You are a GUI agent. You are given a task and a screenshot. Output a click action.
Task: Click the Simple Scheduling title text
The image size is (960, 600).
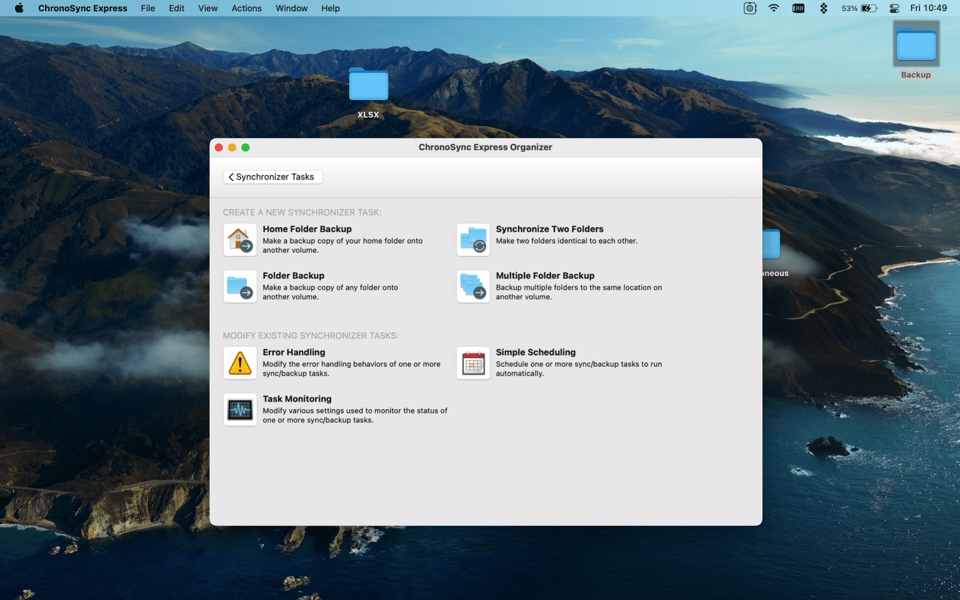coord(536,352)
